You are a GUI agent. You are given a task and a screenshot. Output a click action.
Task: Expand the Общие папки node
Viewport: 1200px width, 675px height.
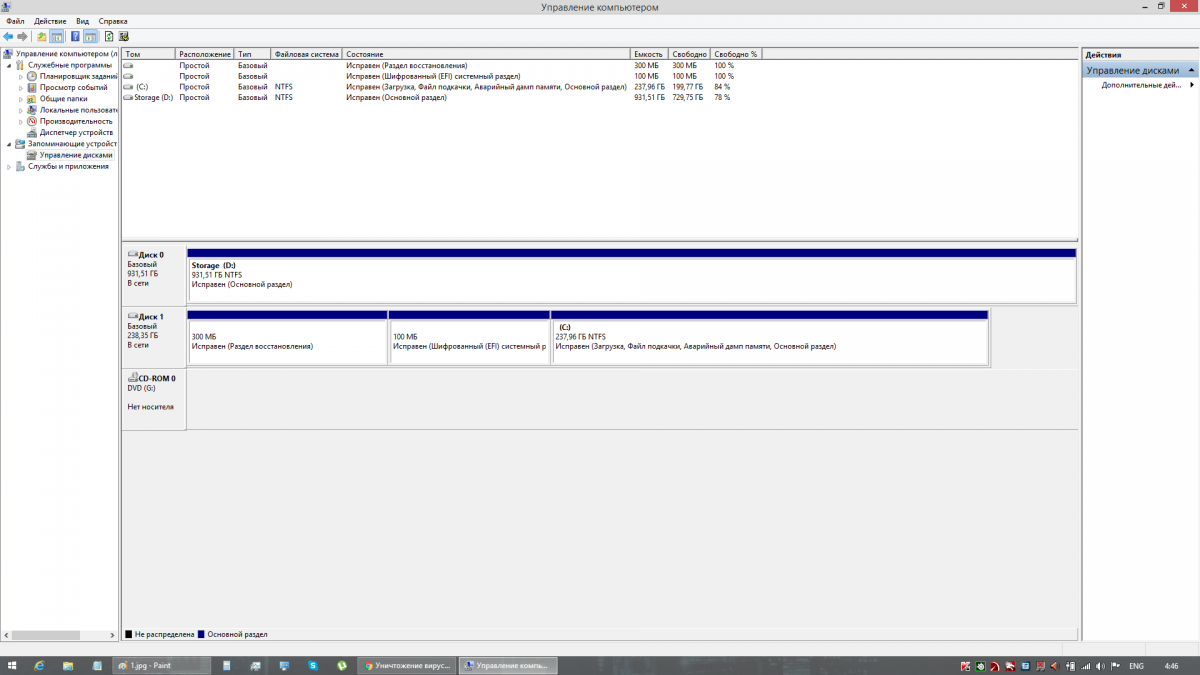[21, 99]
